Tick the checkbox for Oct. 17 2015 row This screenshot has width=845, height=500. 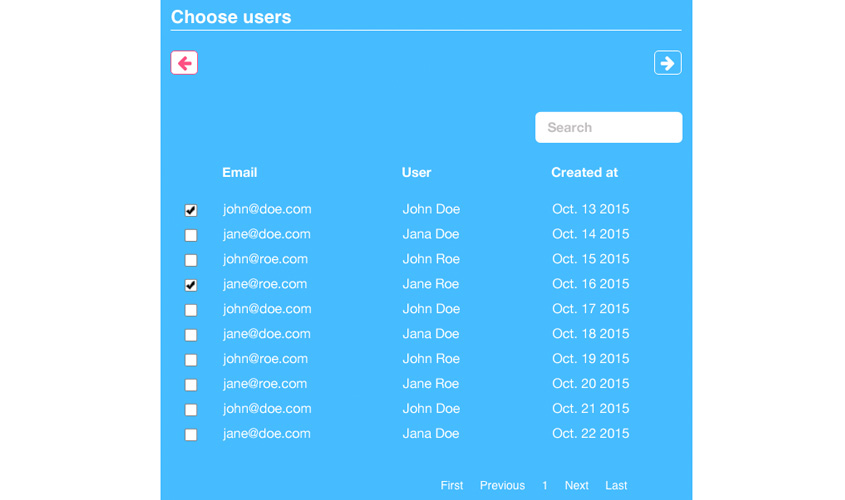[191, 310]
